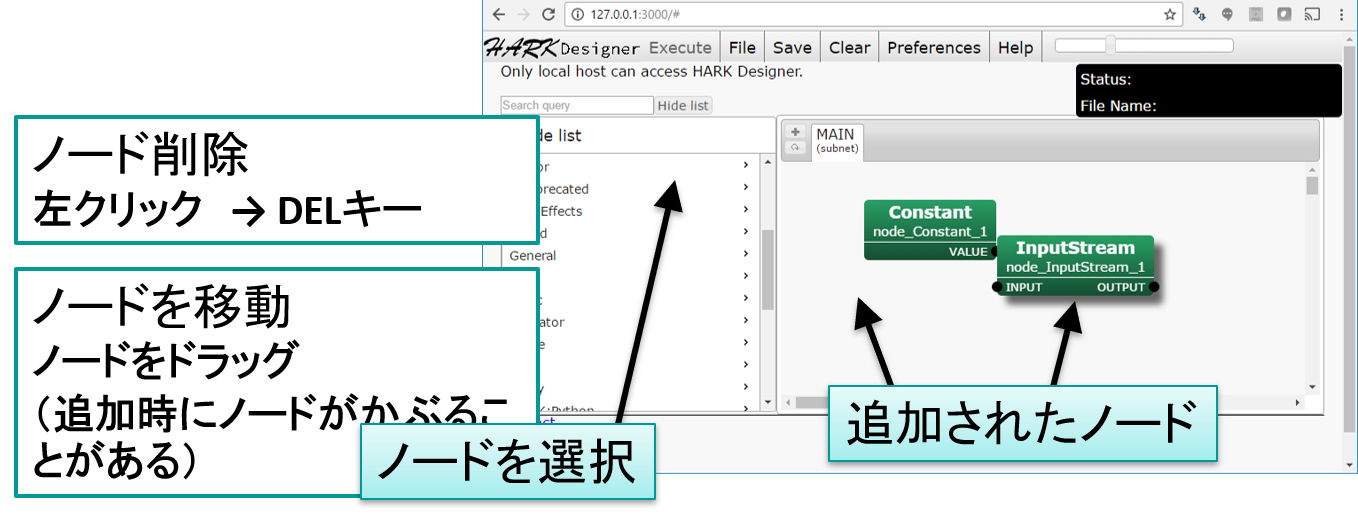The image size is (1358, 527).
Task: Click the General entry in node list
Action: point(533,255)
